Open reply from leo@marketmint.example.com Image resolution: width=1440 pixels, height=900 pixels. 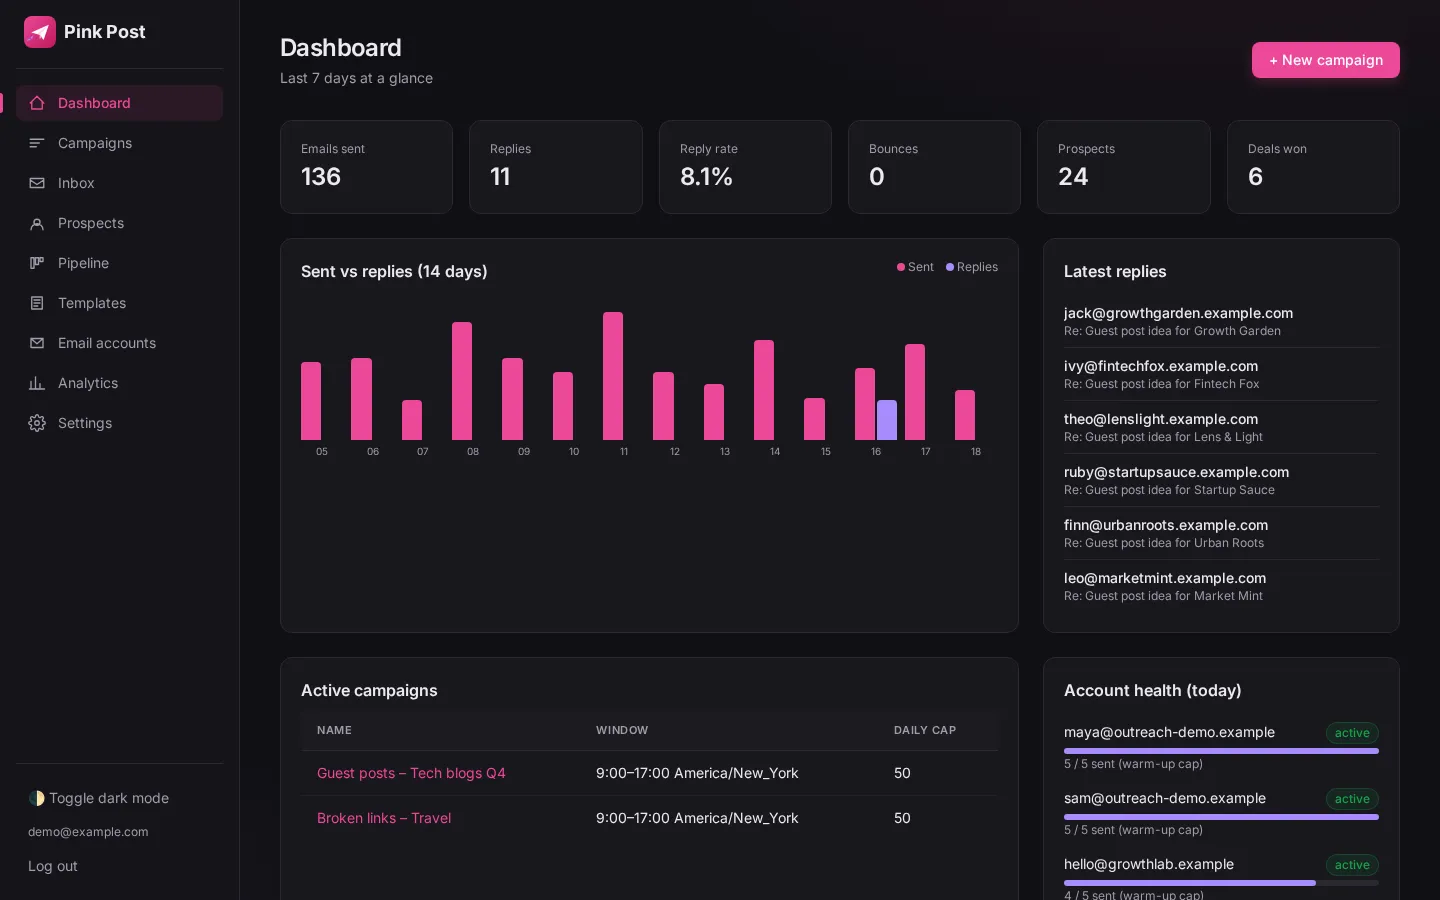1221,586
